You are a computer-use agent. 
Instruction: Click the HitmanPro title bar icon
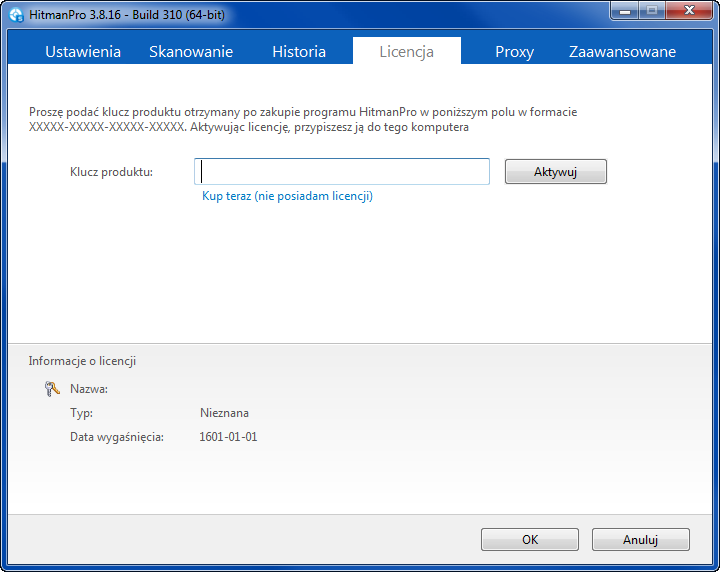coord(16,15)
